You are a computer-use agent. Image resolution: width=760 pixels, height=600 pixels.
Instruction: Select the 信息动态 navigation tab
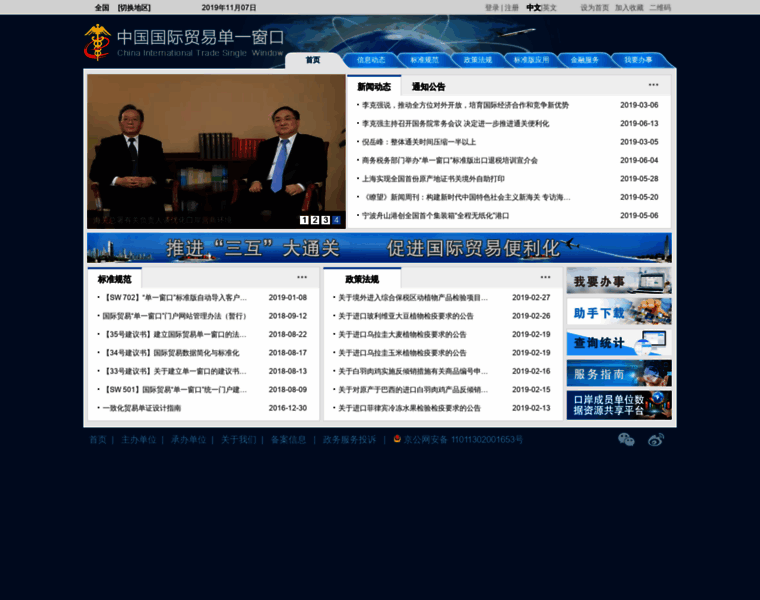(x=371, y=60)
